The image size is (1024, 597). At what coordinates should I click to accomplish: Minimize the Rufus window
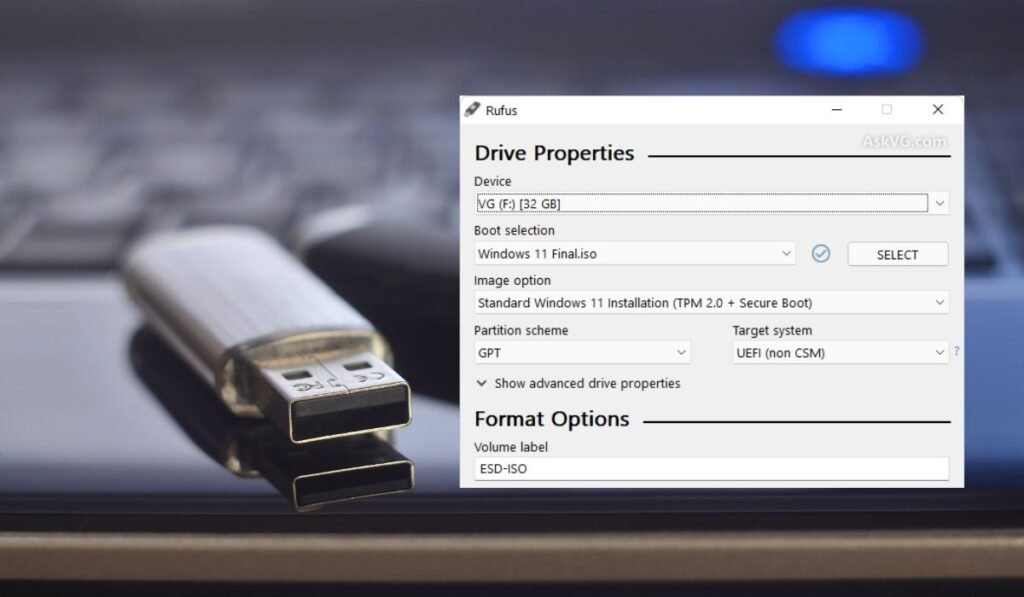click(x=836, y=110)
